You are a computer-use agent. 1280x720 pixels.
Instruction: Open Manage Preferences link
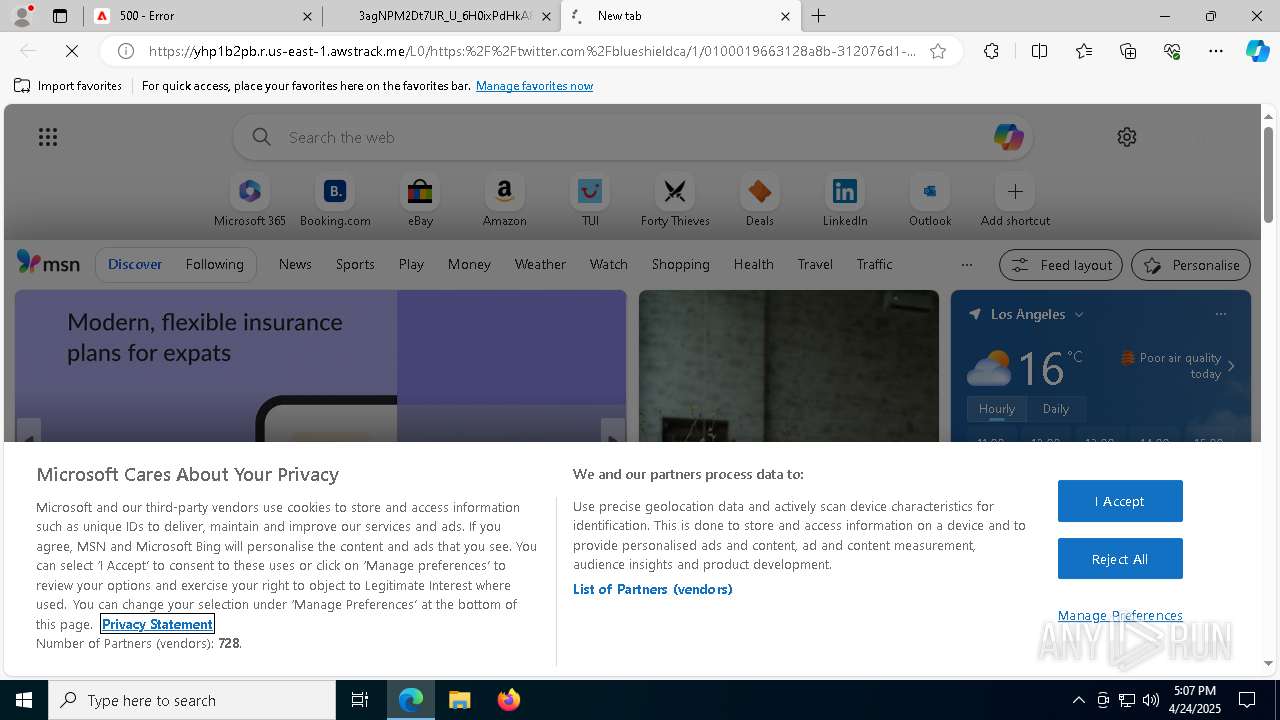pos(1120,615)
